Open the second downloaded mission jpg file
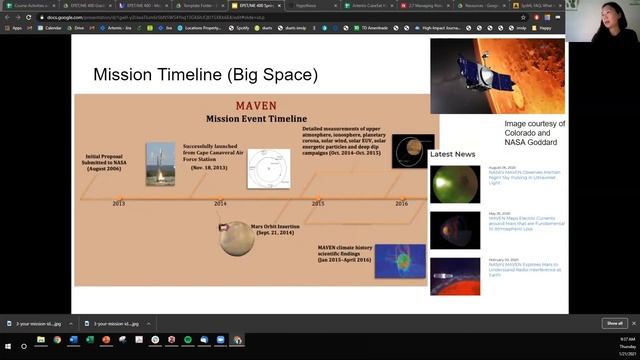 click(x=112, y=324)
